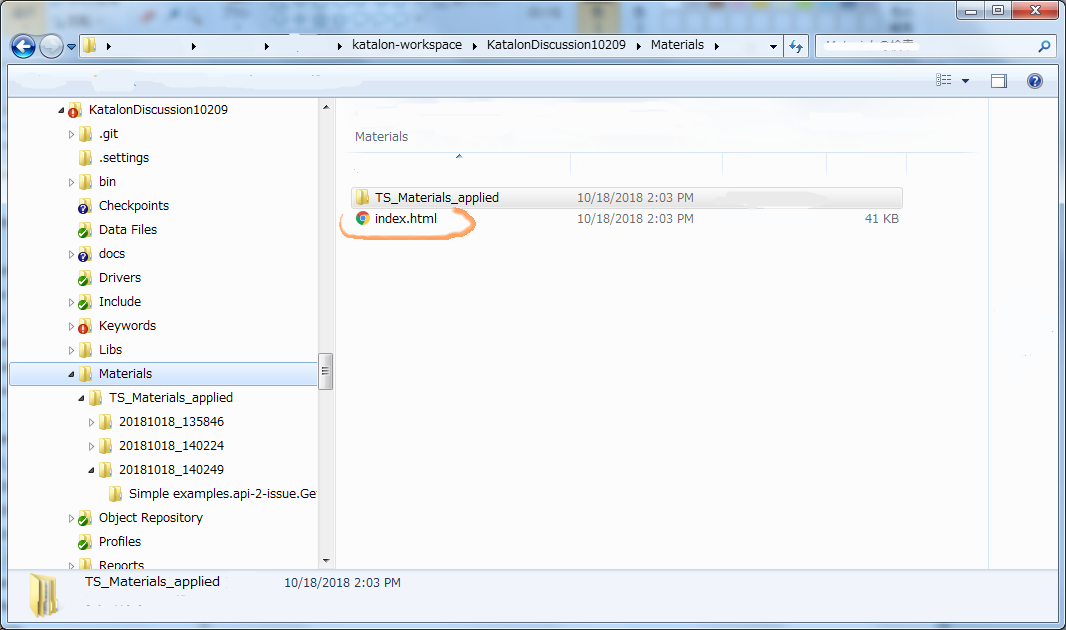Click the Forward navigation arrow button
This screenshot has height=630, width=1066.
click(x=51, y=46)
